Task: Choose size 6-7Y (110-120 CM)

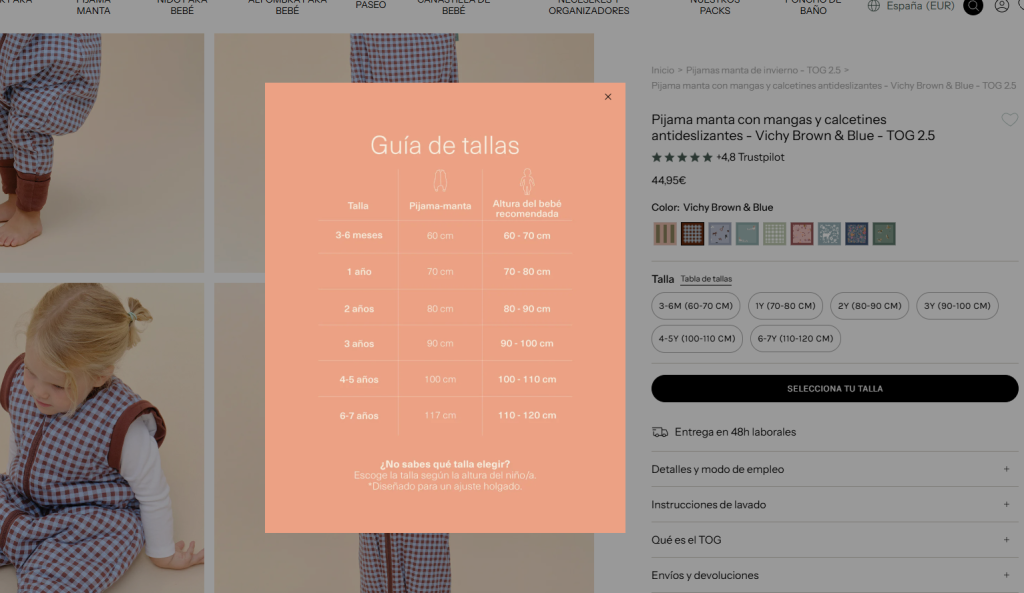Action: pos(795,339)
